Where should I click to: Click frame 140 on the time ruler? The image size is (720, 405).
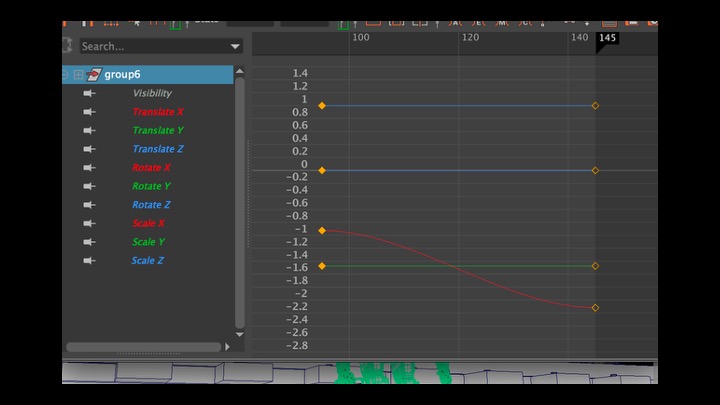[x=579, y=37]
